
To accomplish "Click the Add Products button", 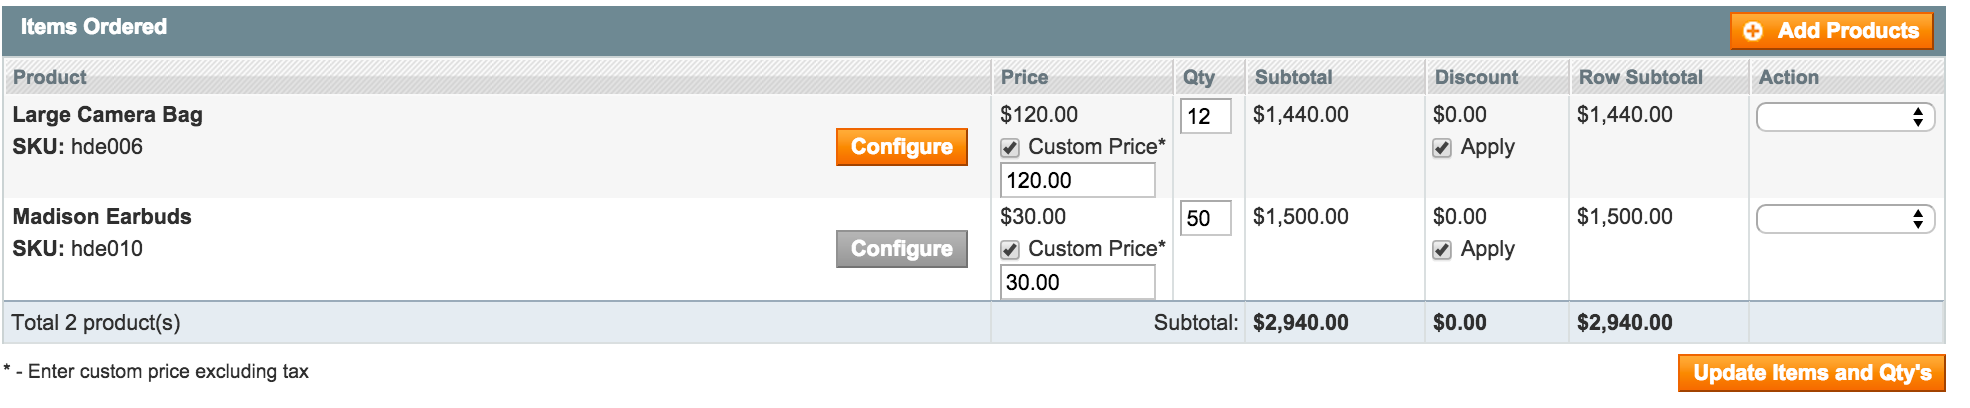I will [x=1831, y=31].
